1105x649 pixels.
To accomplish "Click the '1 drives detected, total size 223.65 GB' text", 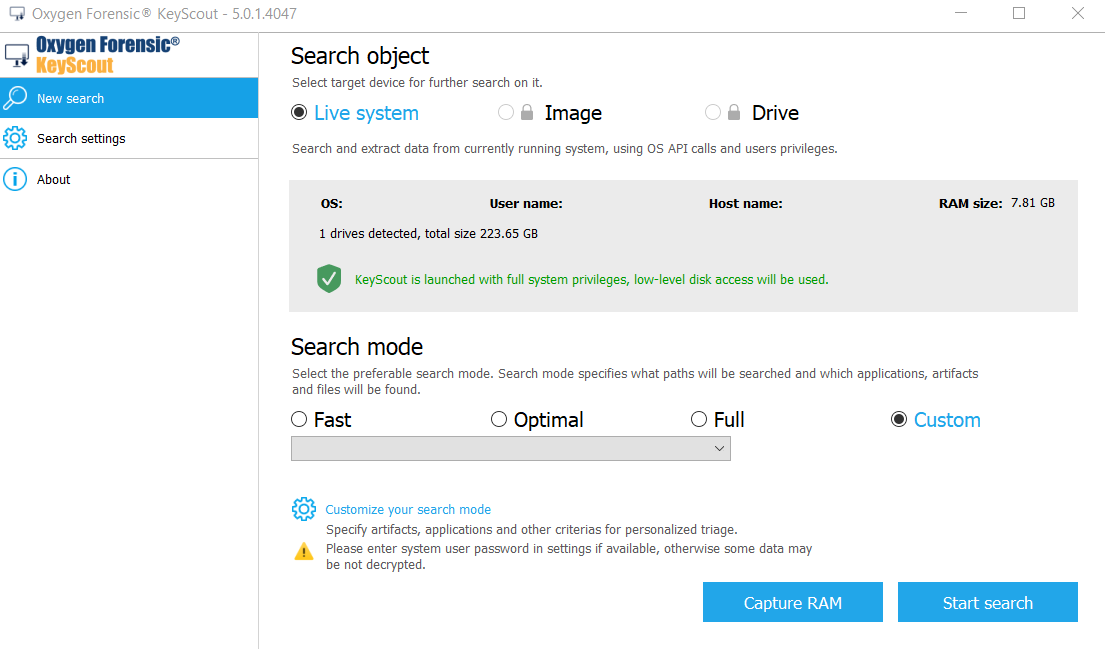I will [x=428, y=233].
